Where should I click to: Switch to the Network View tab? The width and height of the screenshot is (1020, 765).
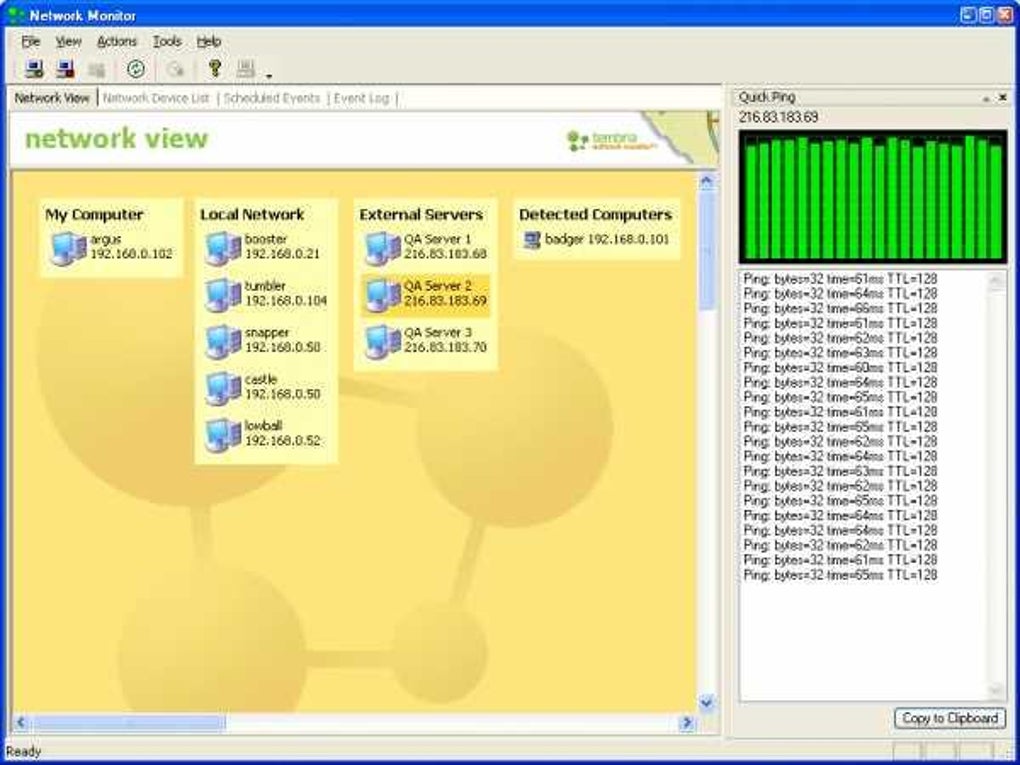coord(52,98)
